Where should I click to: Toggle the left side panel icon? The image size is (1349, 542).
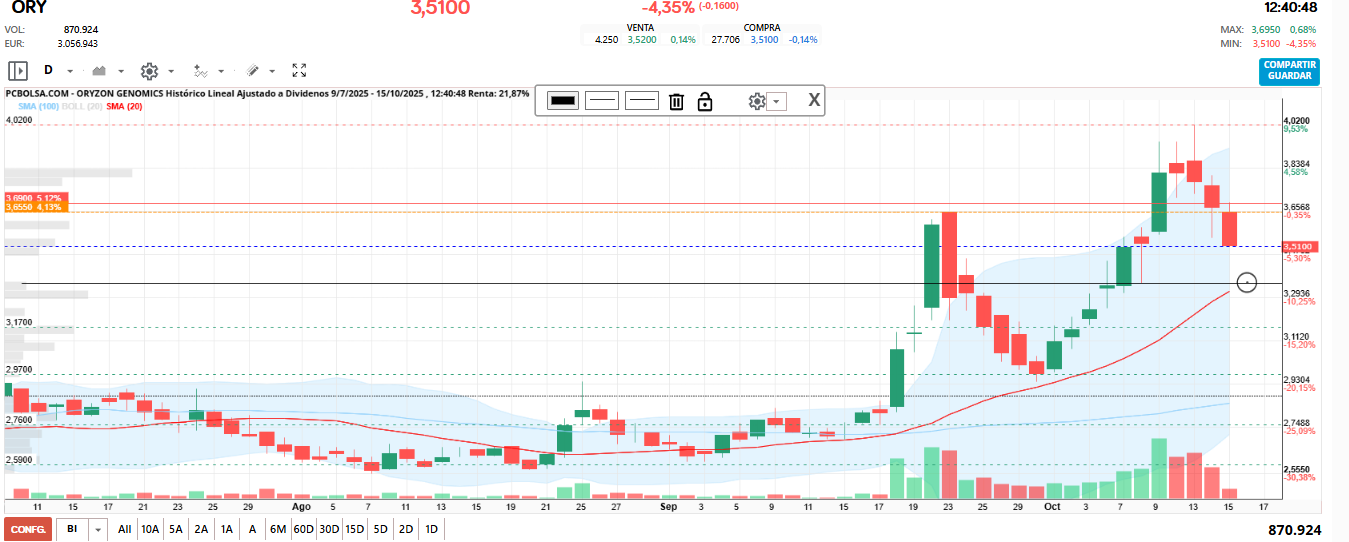point(17,71)
